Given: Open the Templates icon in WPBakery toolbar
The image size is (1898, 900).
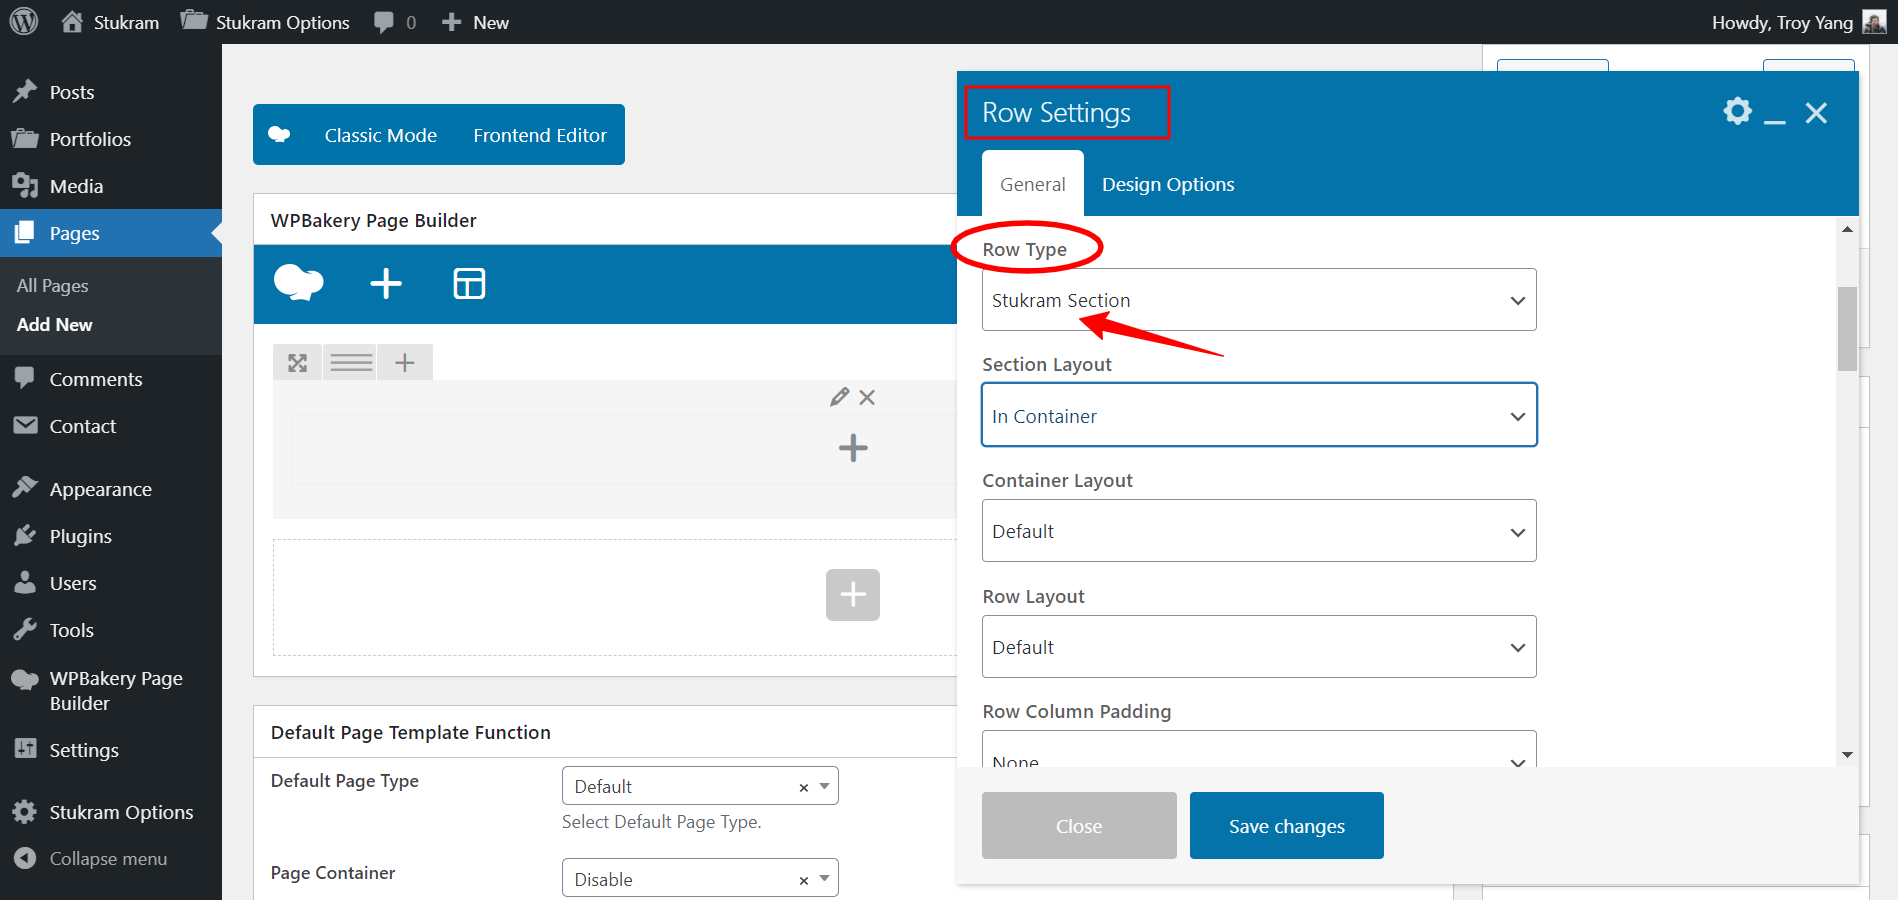Looking at the screenshot, I should pyautogui.click(x=469, y=284).
